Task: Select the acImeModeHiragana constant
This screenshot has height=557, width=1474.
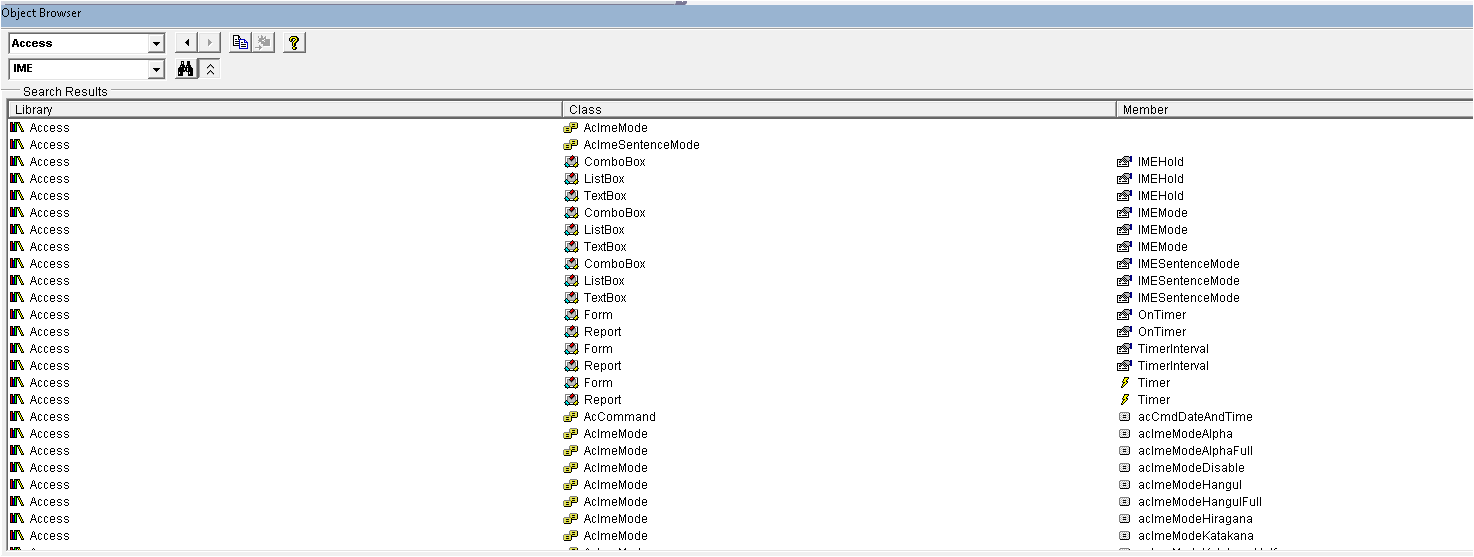Action: point(1195,519)
